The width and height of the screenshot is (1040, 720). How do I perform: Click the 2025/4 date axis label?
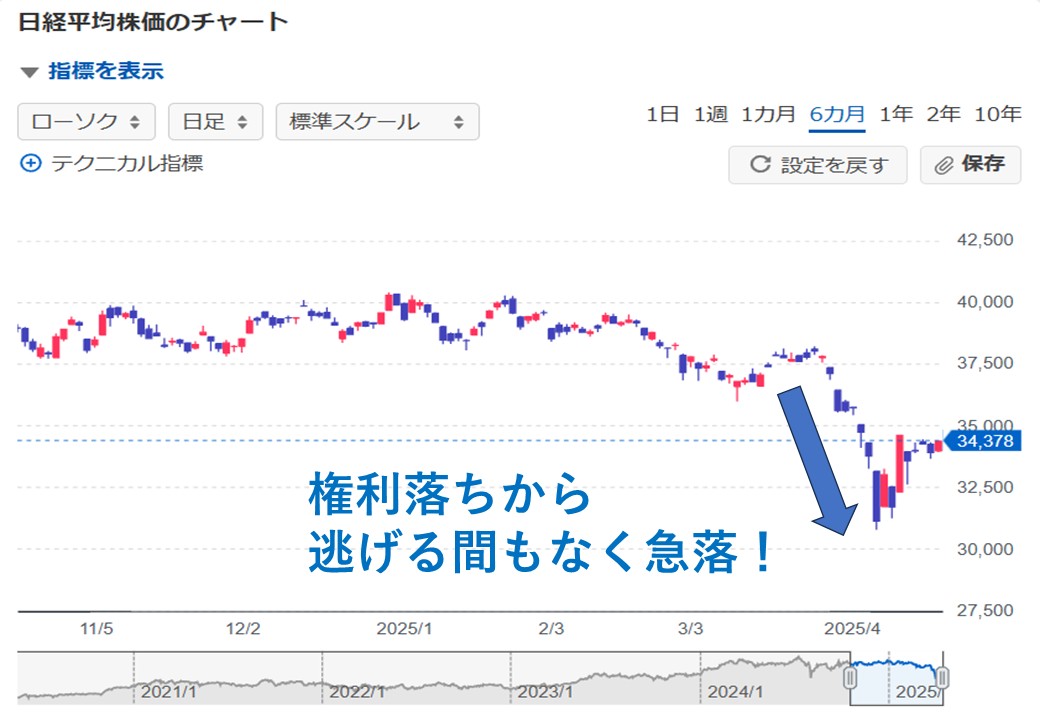tap(852, 629)
